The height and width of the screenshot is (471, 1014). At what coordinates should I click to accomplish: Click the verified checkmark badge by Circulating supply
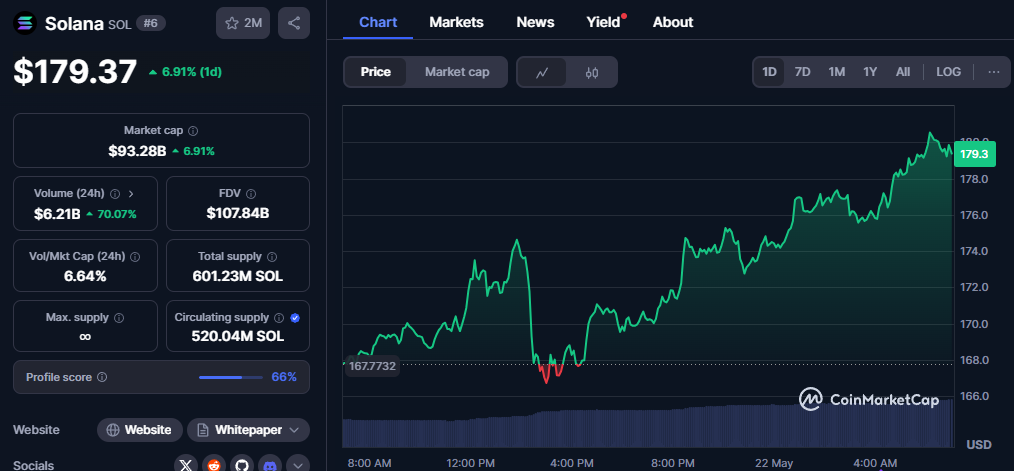[x=295, y=318]
